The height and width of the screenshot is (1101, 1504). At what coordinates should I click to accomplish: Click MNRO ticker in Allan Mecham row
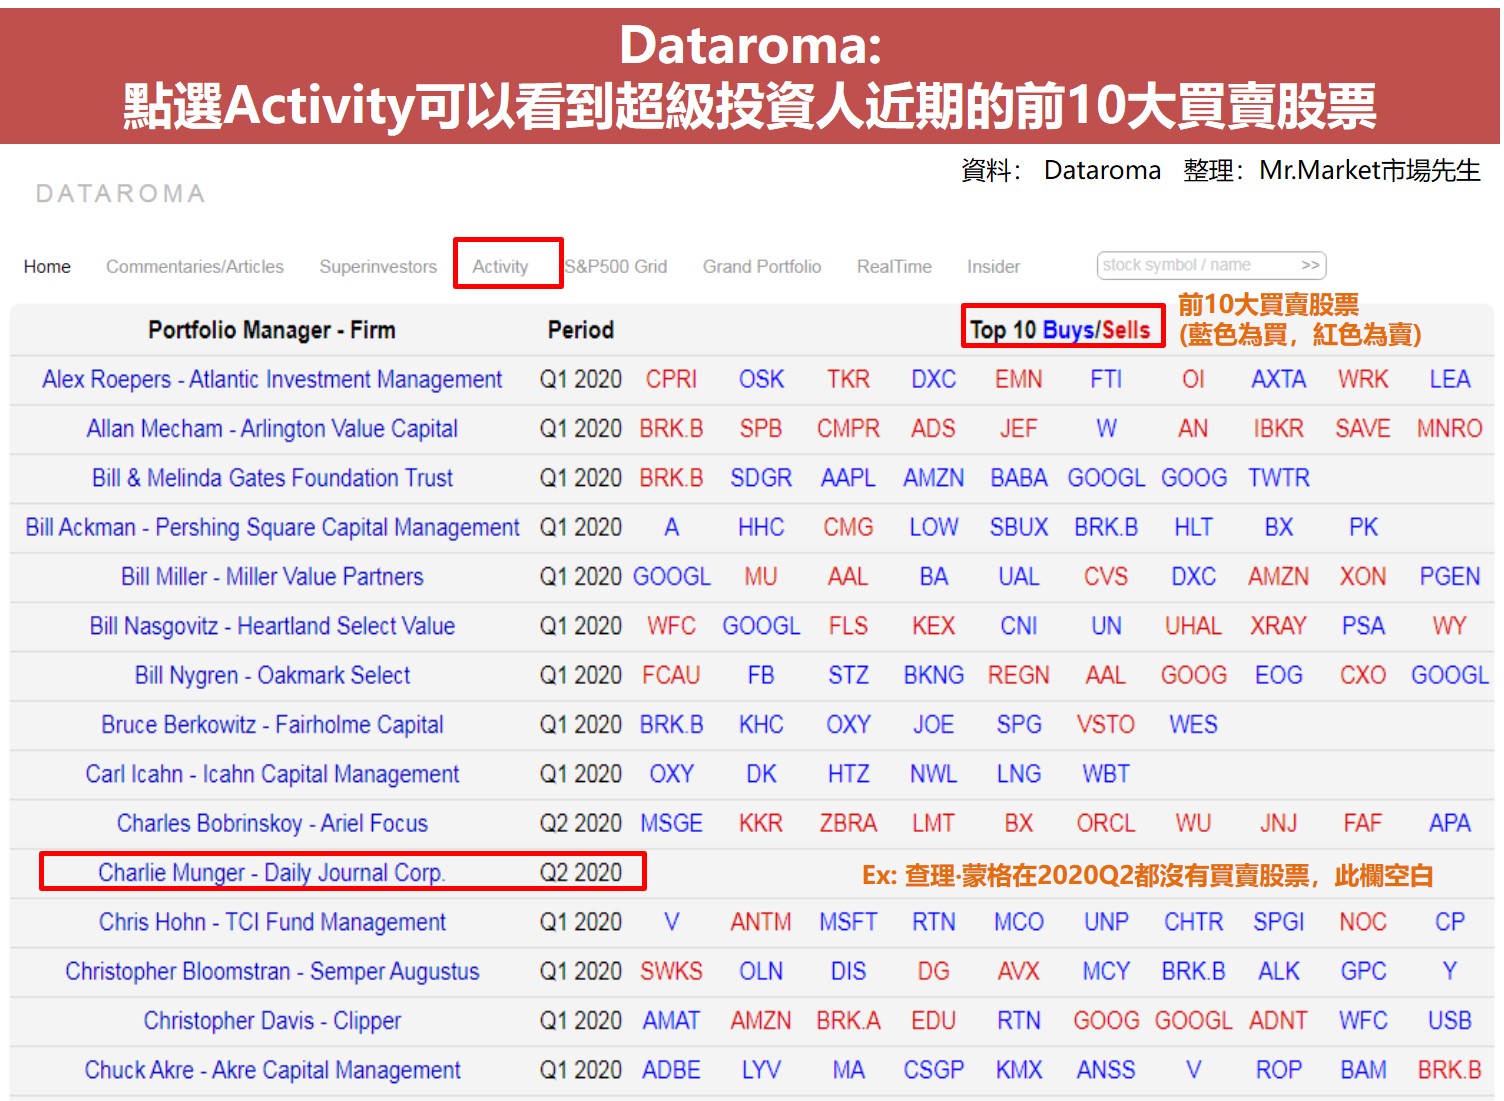(1449, 429)
